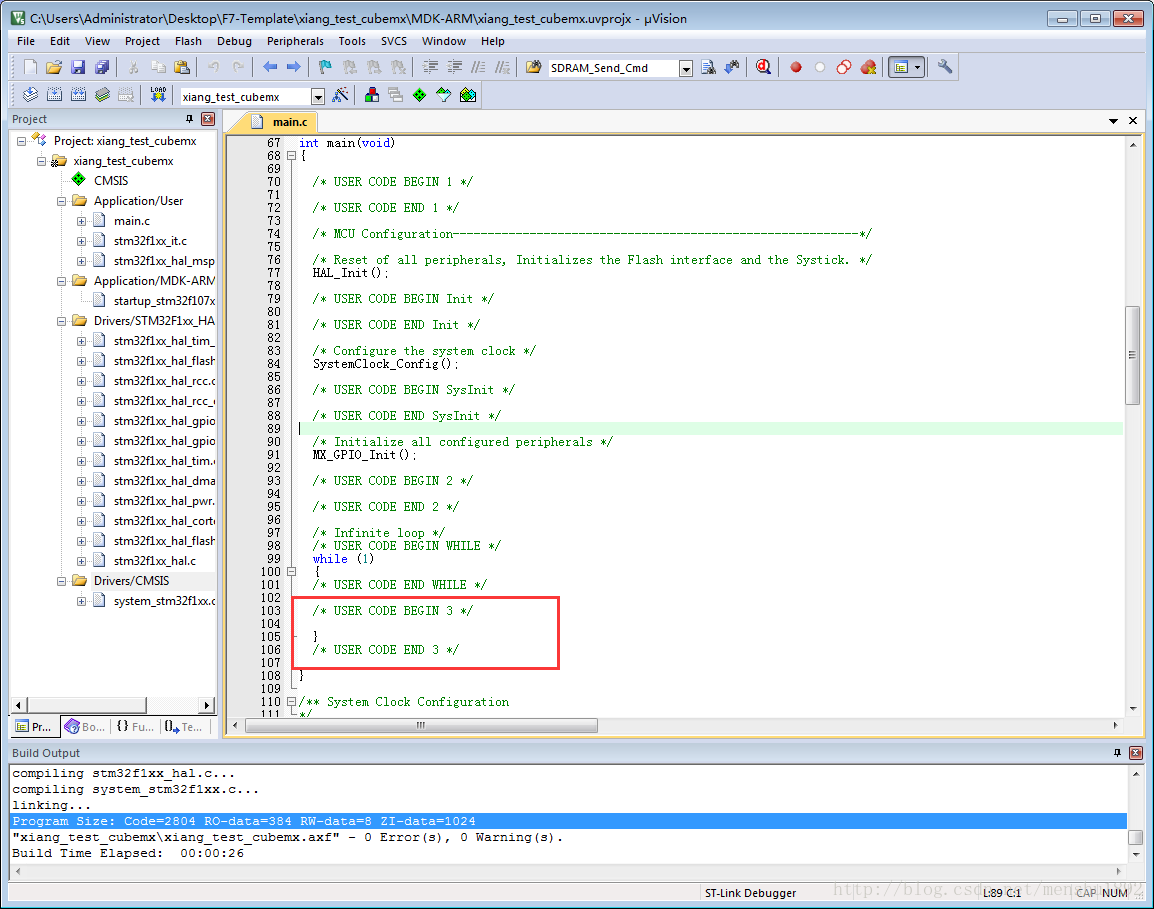Expand stm32f1xx_it.c dependencies
1154x909 pixels.
[x=82, y=241]
